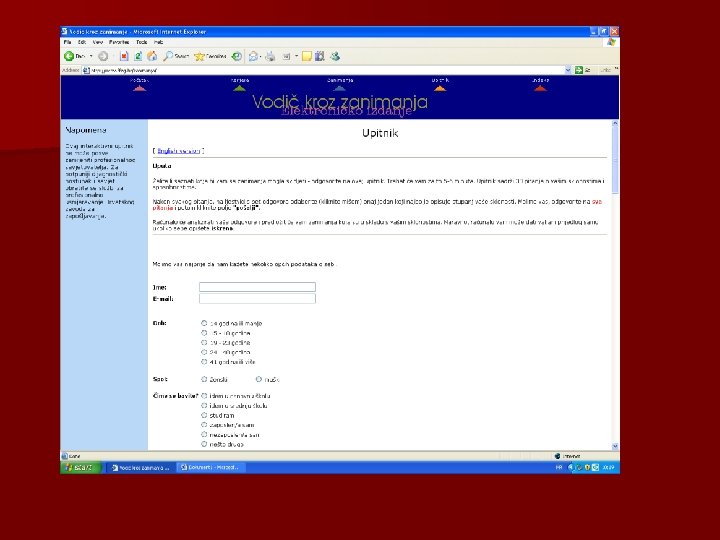Click the pink triangle under Početak
720x540 pixels.
140,88
